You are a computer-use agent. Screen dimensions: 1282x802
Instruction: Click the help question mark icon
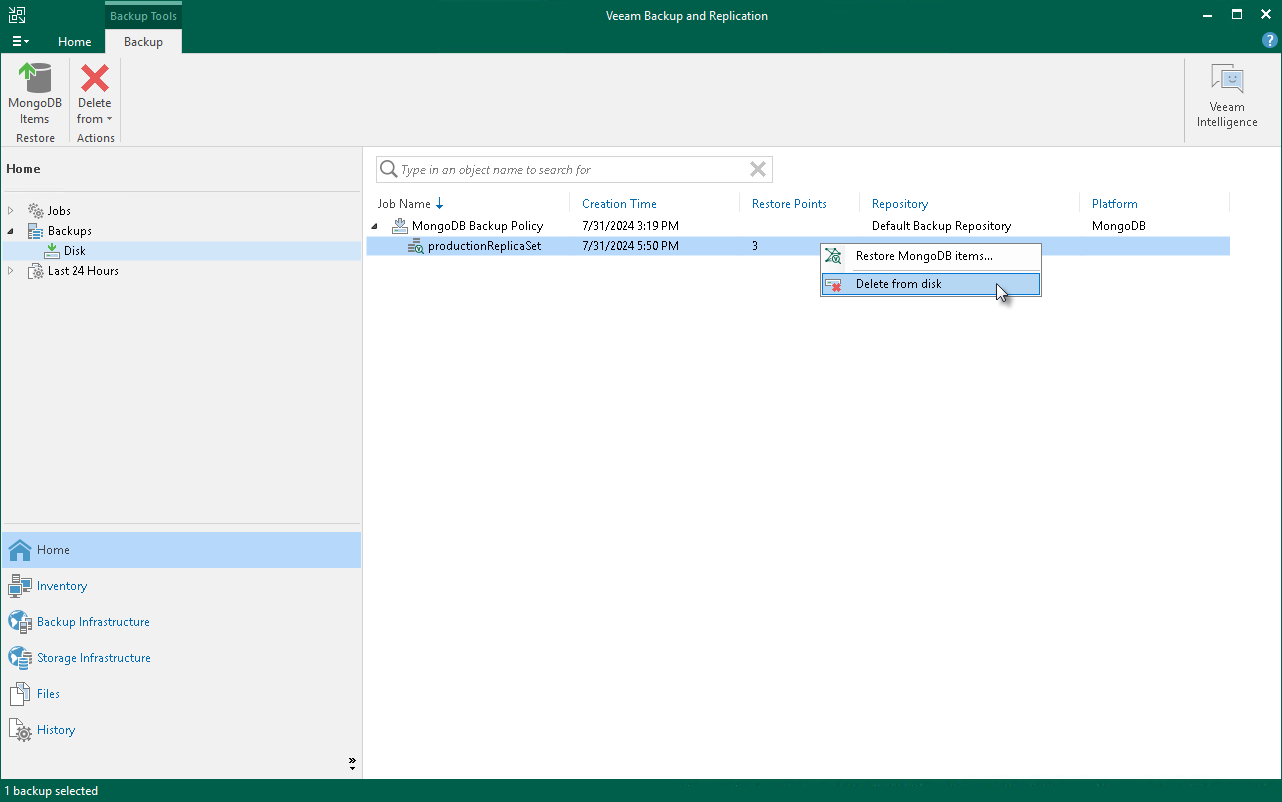pos(1270,41)
